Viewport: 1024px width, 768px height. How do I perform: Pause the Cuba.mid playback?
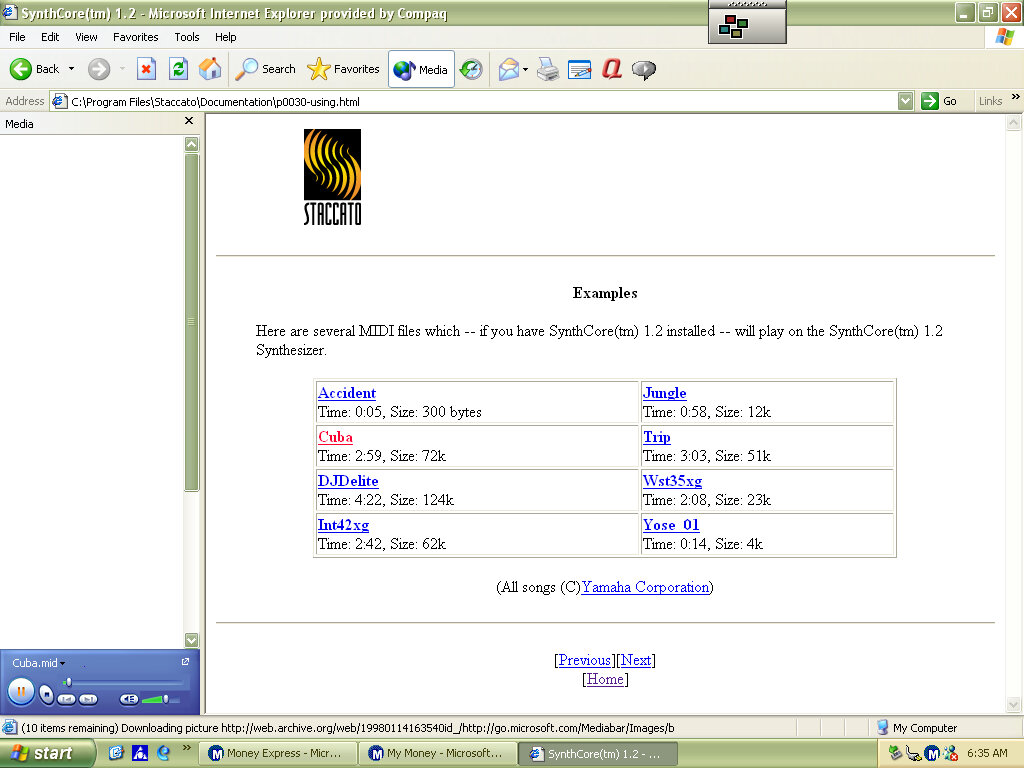coord(20,691)
